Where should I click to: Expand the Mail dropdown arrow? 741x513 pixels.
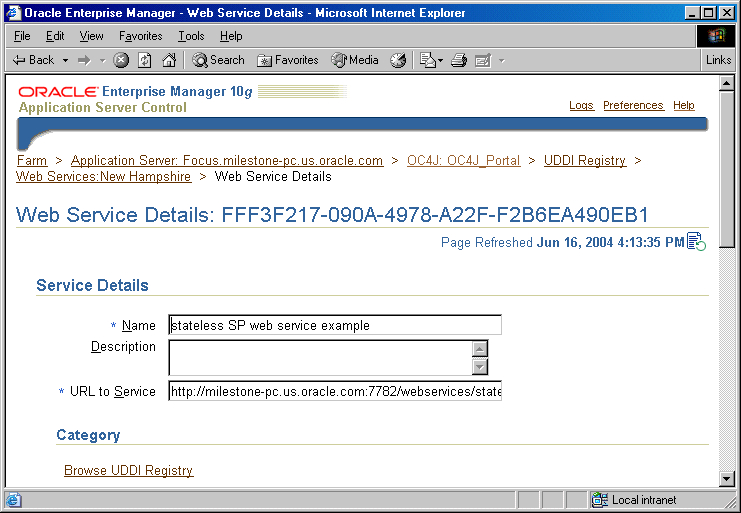click(x=440, y=60)
